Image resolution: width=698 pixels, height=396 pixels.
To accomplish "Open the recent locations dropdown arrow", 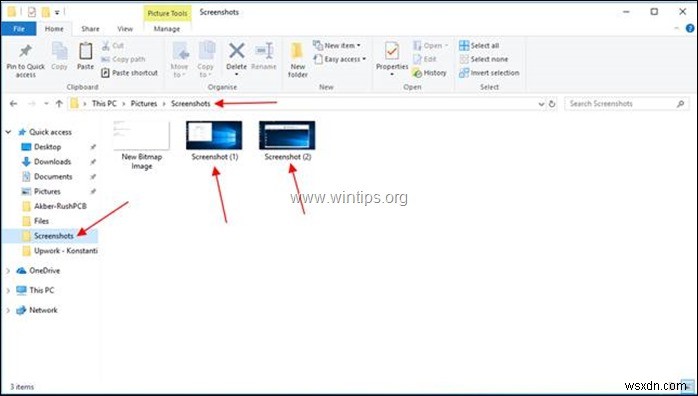I will pos(46,104).
